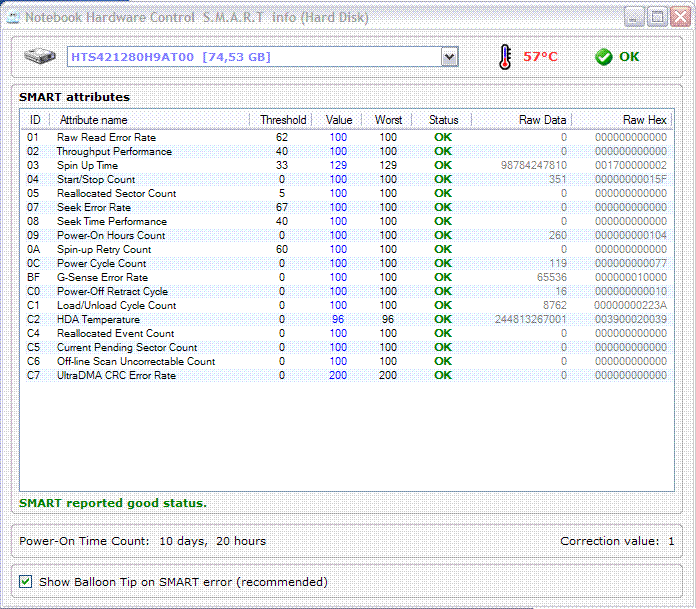Click raw data value 98784247810
Viewport: 696px width, 609px height.
tap(534, 165)
